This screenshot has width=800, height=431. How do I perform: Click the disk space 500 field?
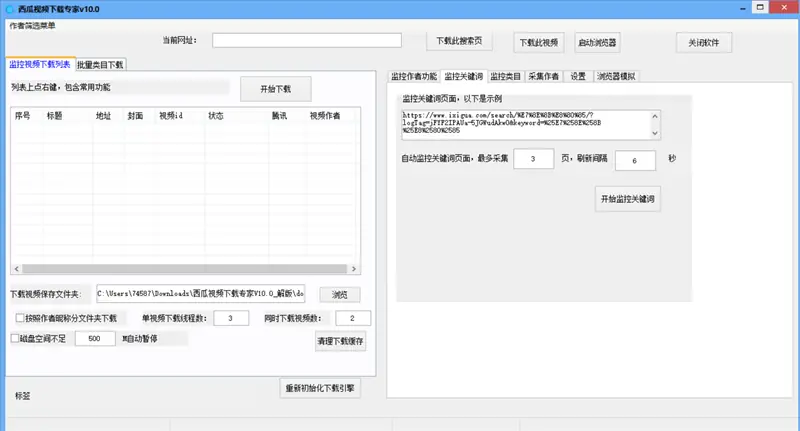(95, 338)
